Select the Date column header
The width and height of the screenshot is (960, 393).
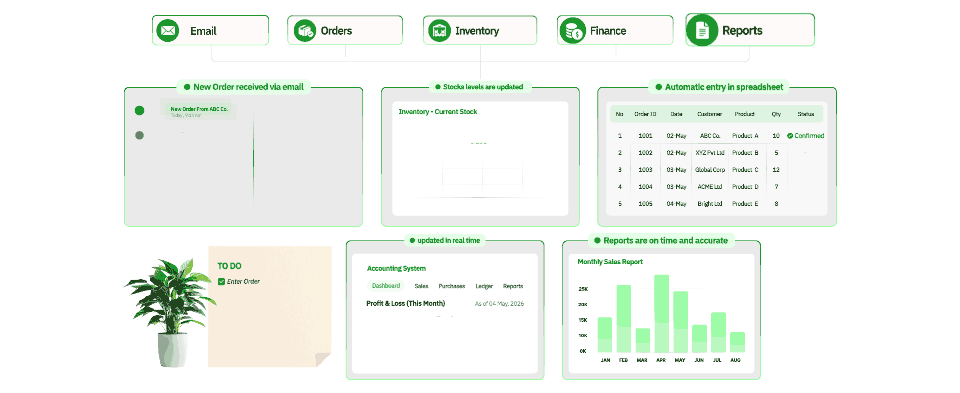677,114
